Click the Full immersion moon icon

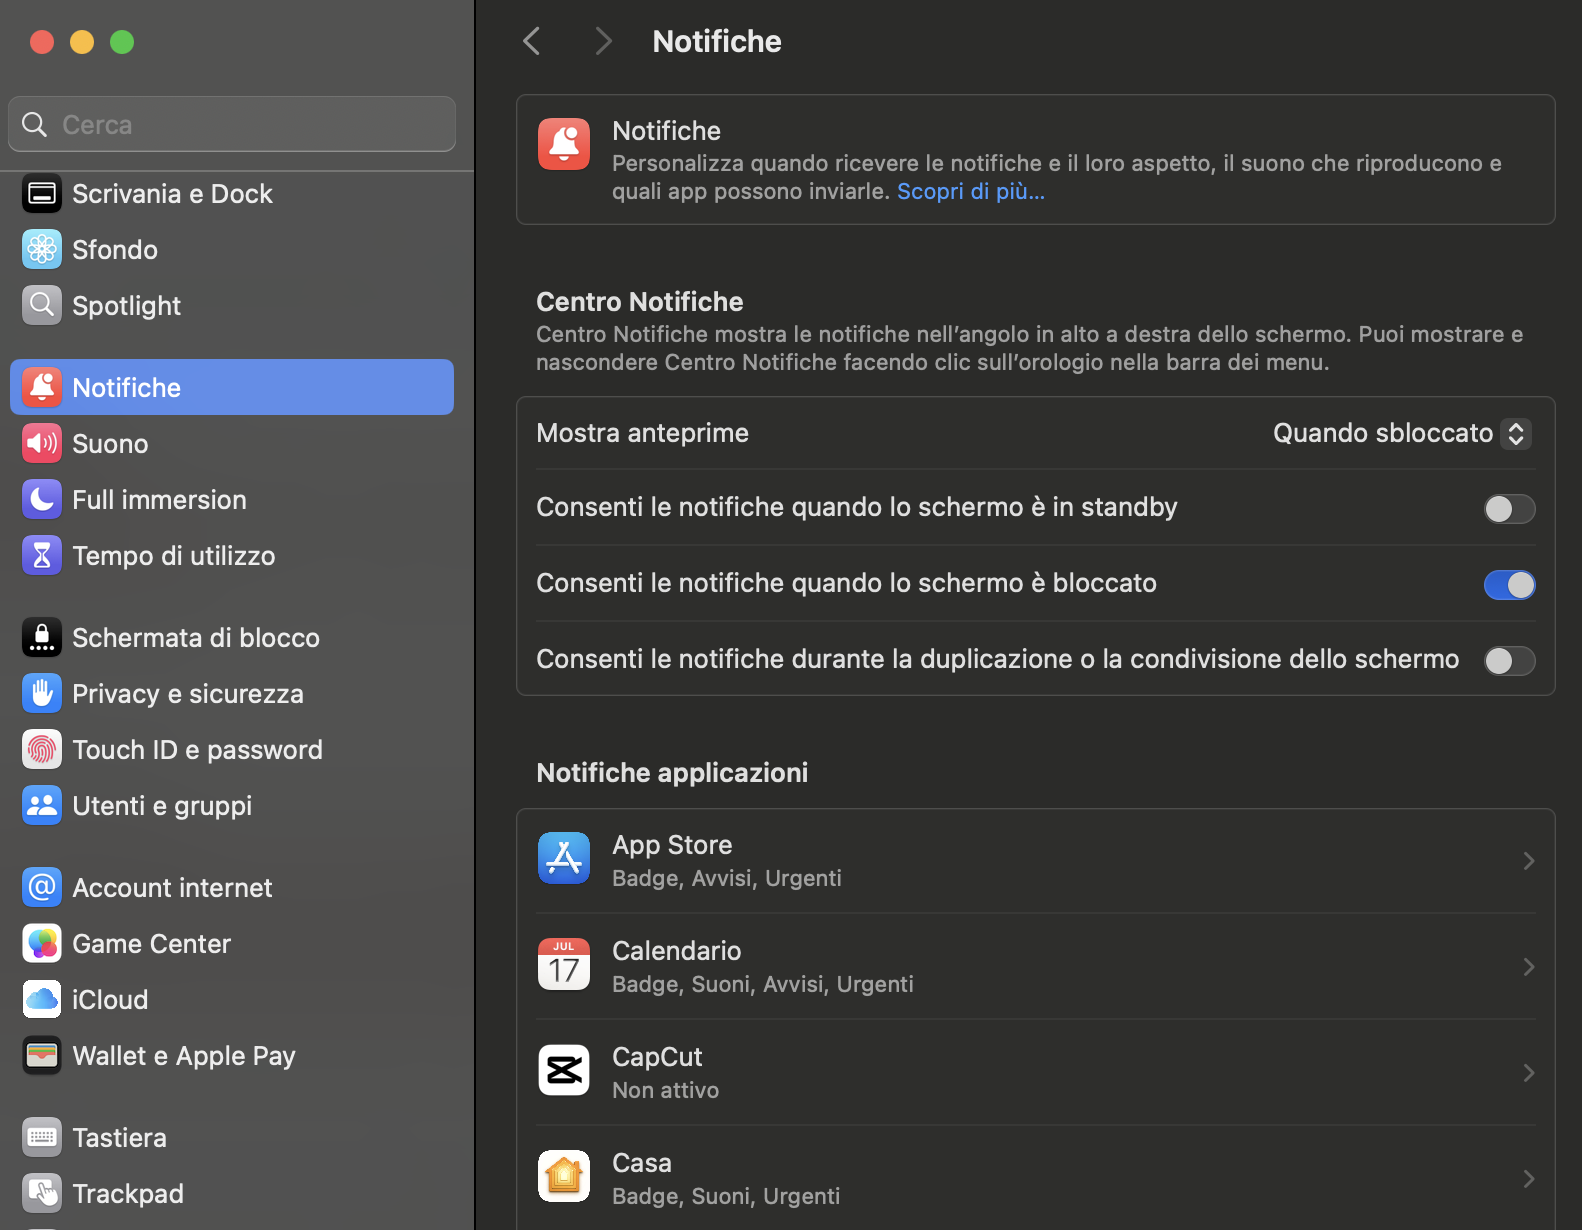(x=42, y=500)
